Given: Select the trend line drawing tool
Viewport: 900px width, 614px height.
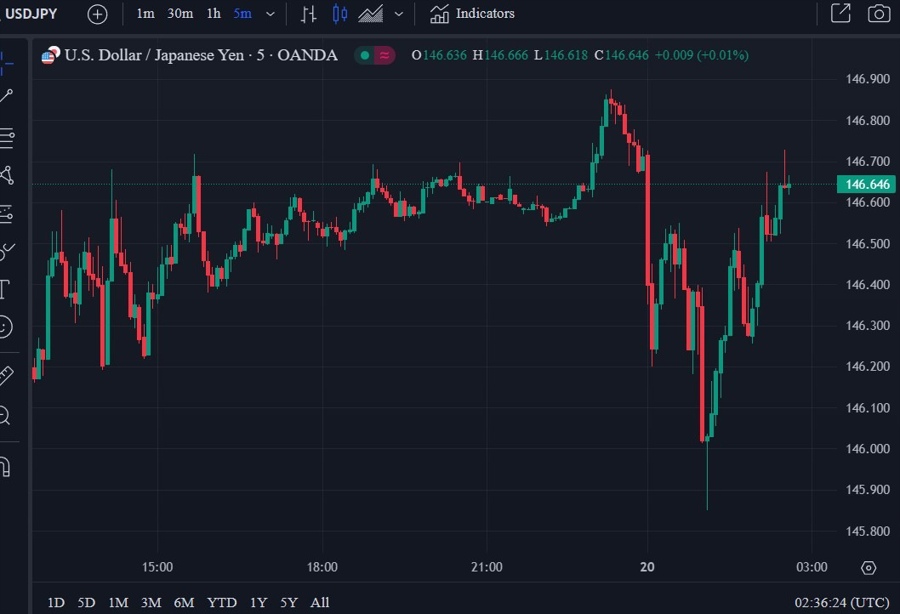Looking at the screenshot, I should [7, 96].
